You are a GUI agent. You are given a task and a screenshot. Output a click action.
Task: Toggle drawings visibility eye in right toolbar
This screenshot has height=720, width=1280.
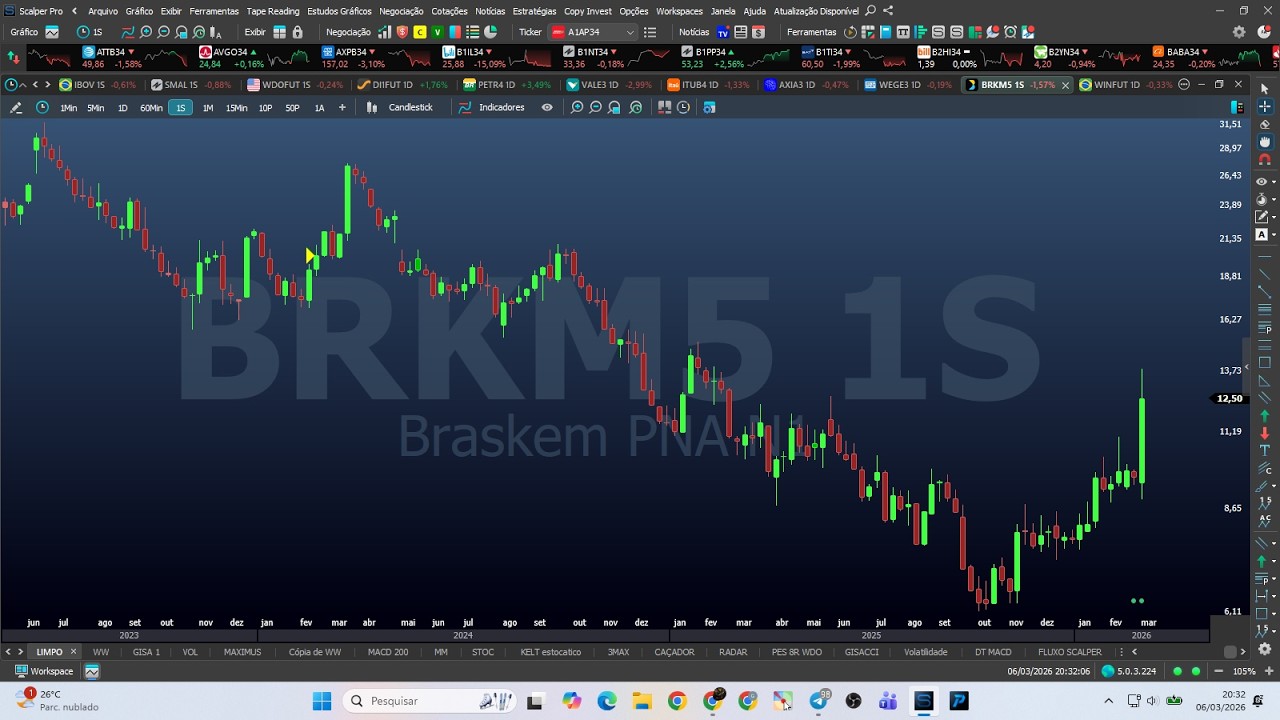(1261, 182)
